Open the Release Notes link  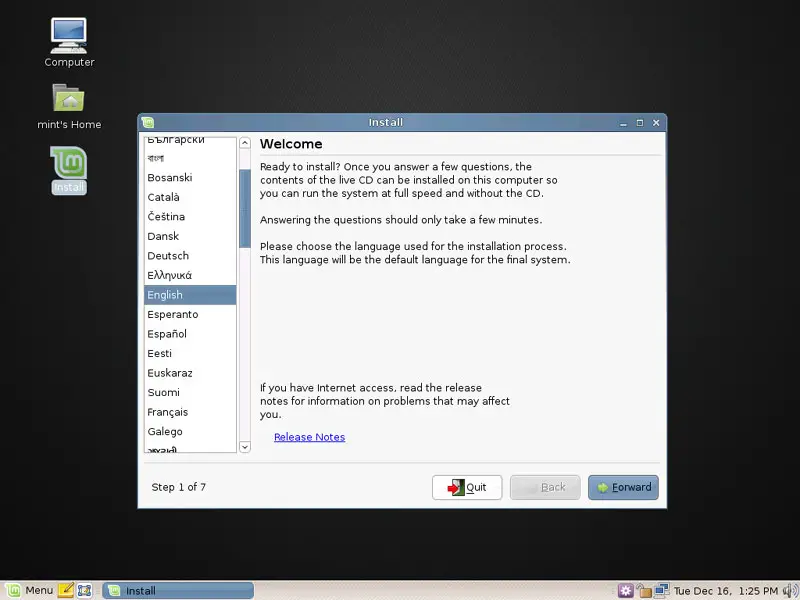click(x=309, y=437)
